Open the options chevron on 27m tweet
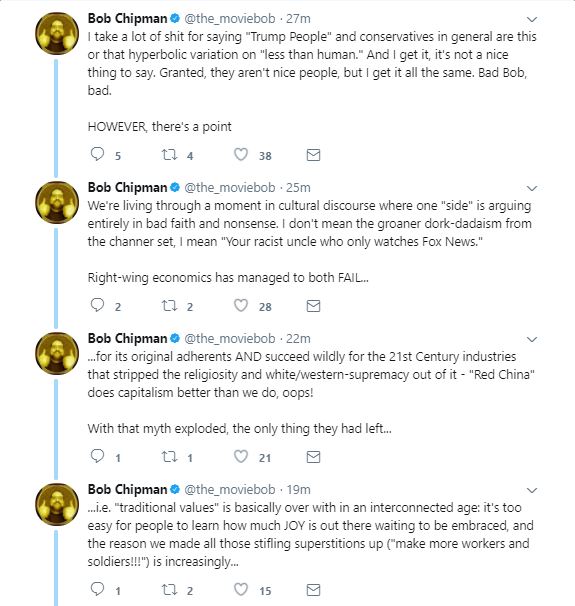This screenshot has width=575, height=606. 532,19
